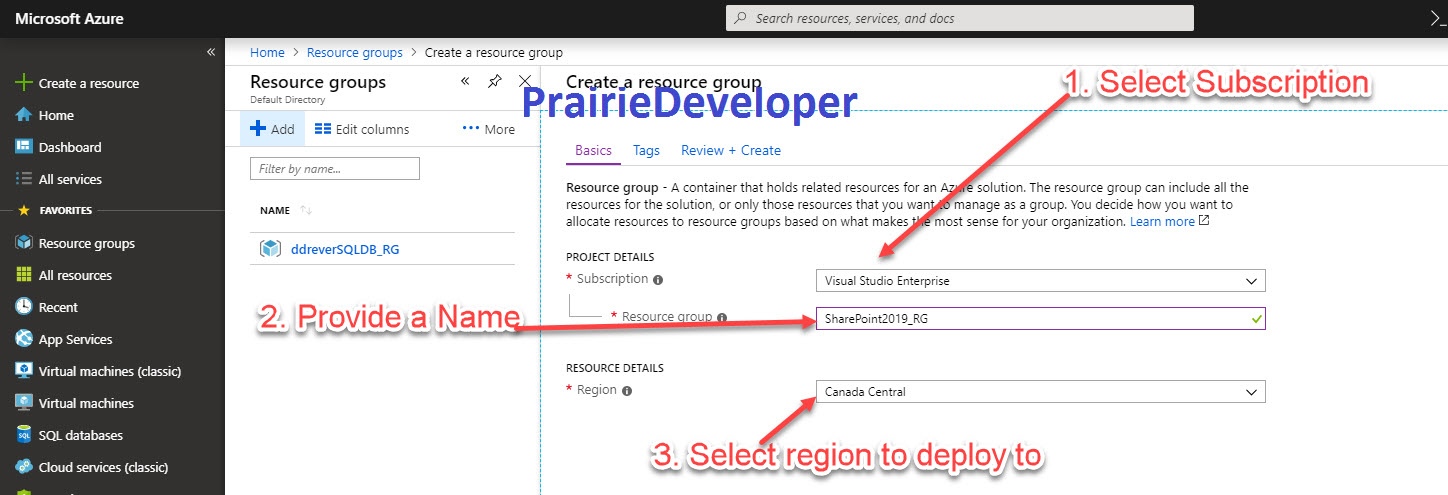The height and width of the screenshot is (495, 1448).
Task: Open Home icon in left sidebar
Action: coord(24,115)
